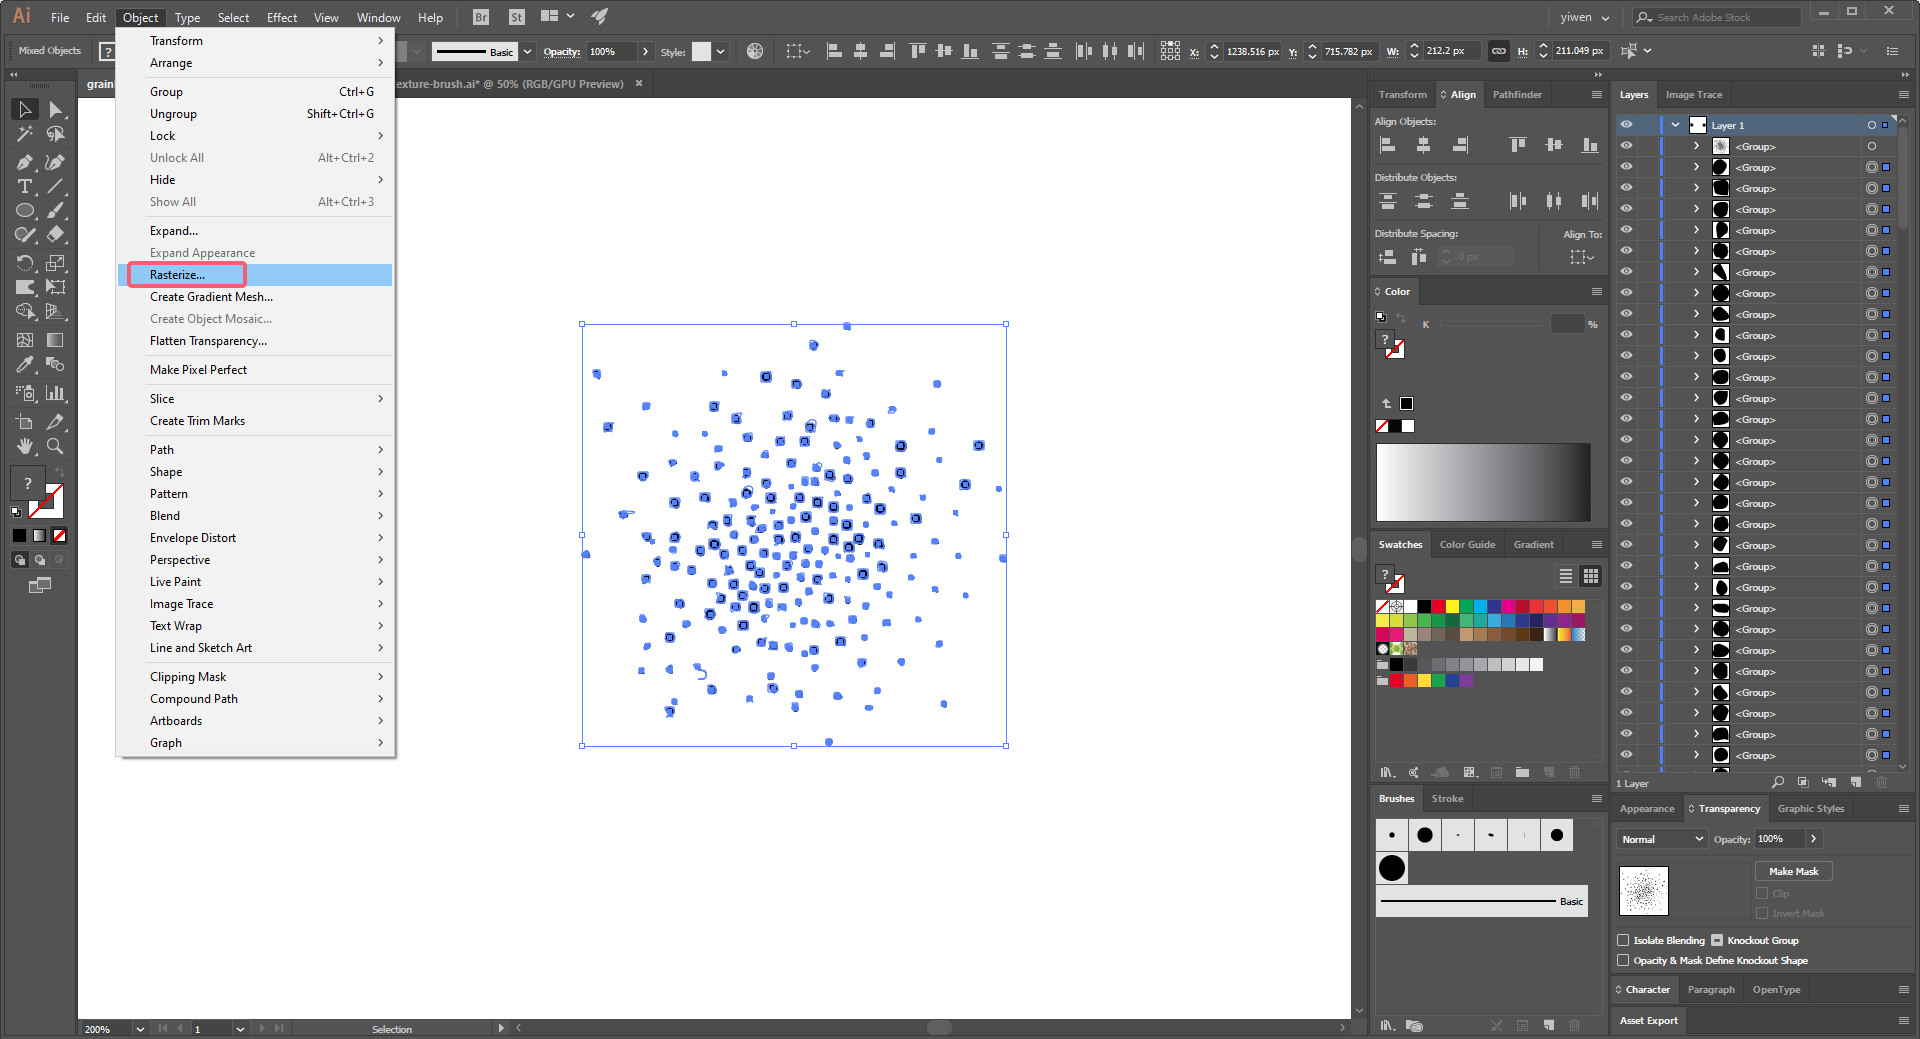Choose Rasterize... from Object menu
The image size is (1920, 1039).
tap(256, 275)
